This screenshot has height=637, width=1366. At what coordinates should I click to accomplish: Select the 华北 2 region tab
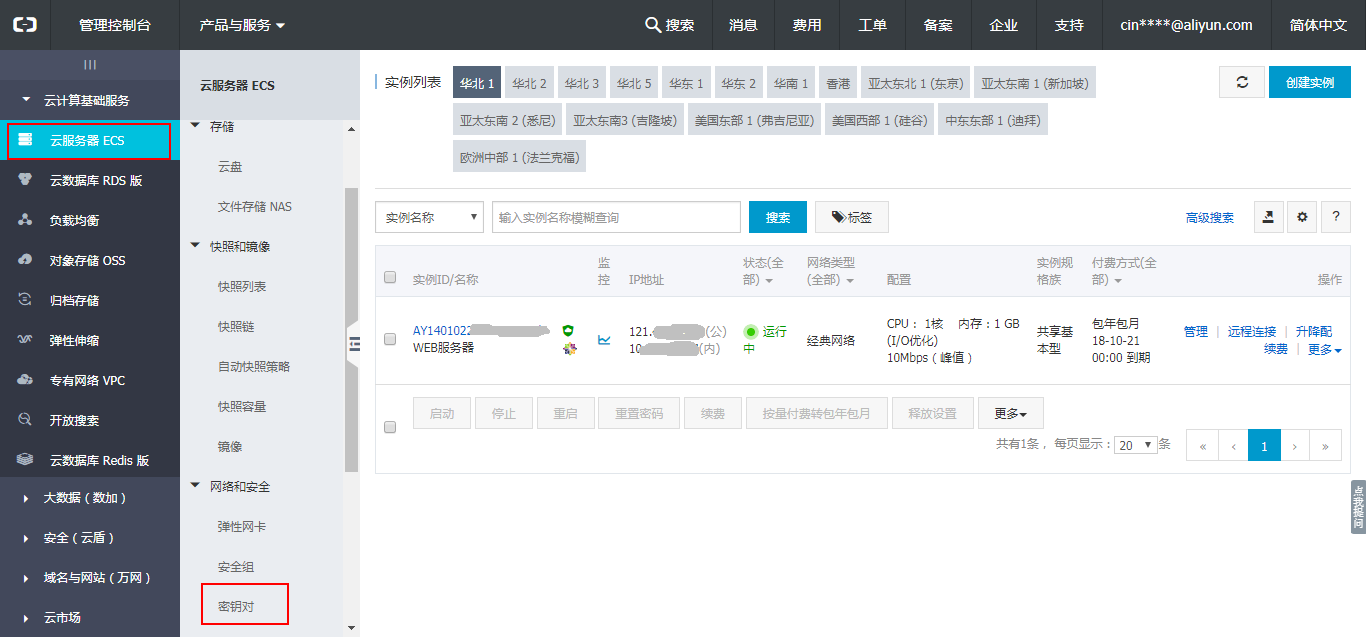tap(529, 83)
